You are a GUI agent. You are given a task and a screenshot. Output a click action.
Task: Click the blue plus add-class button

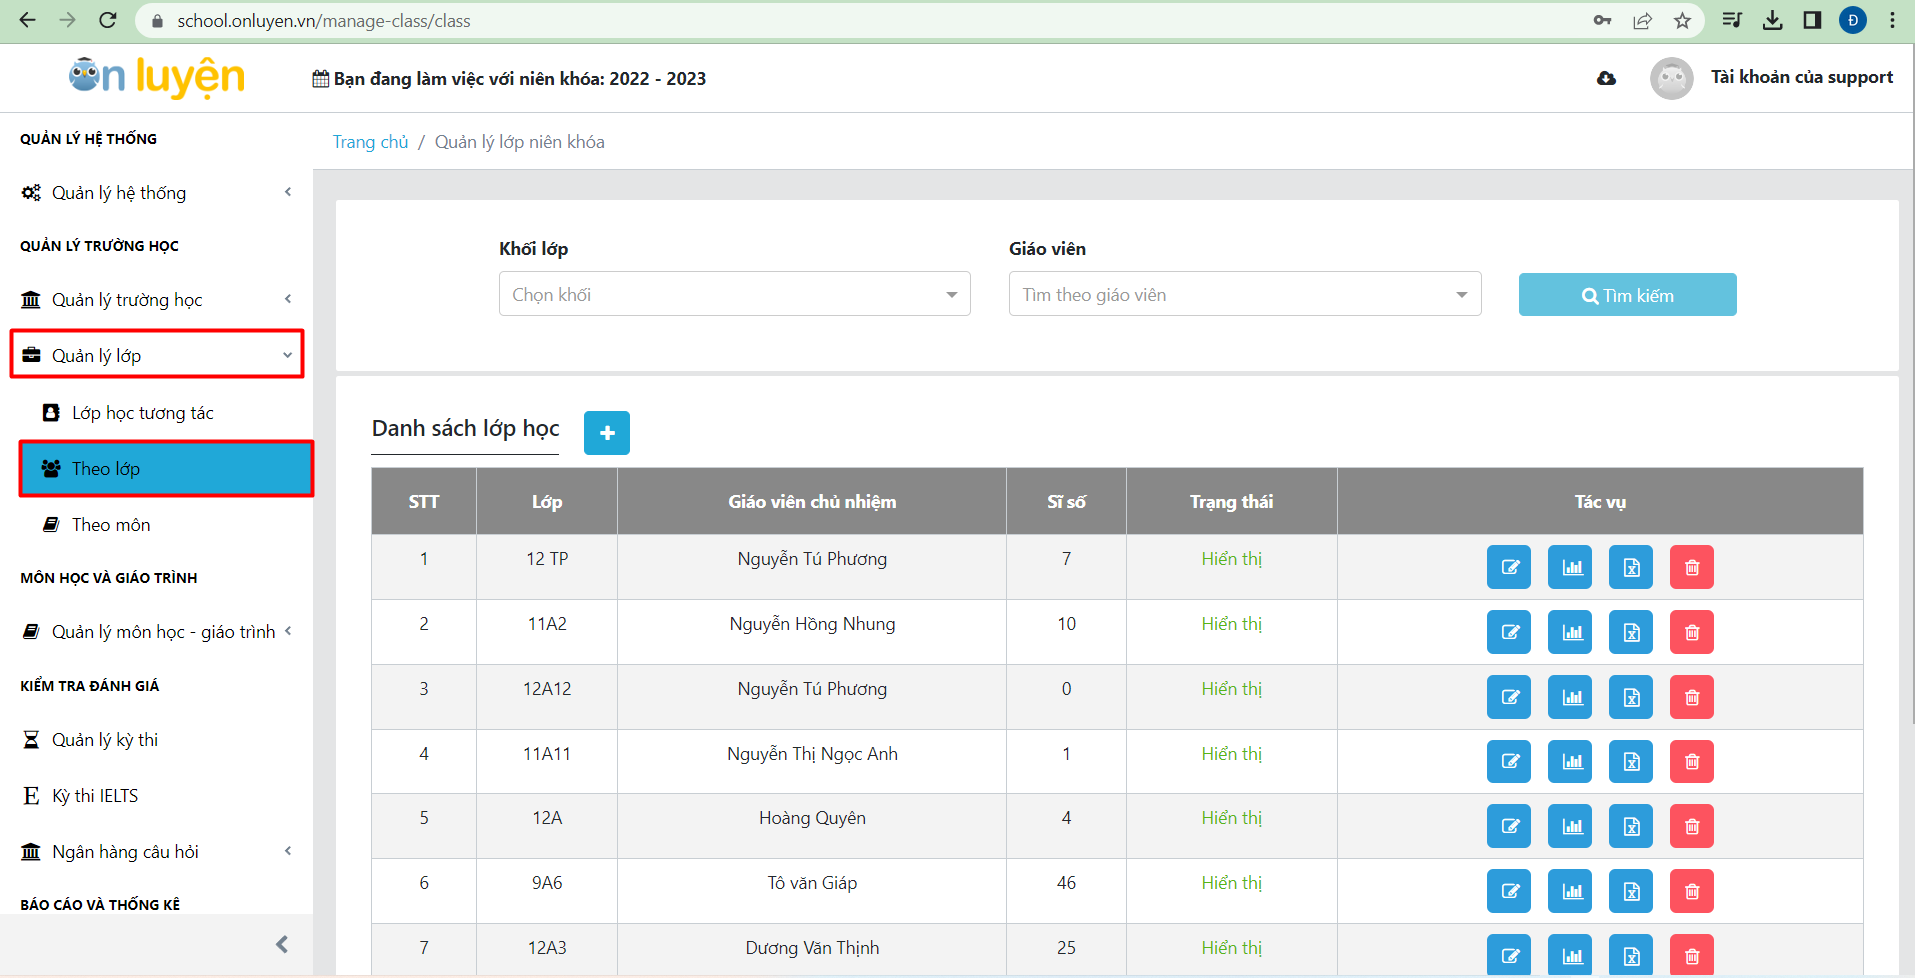point(607,433)
